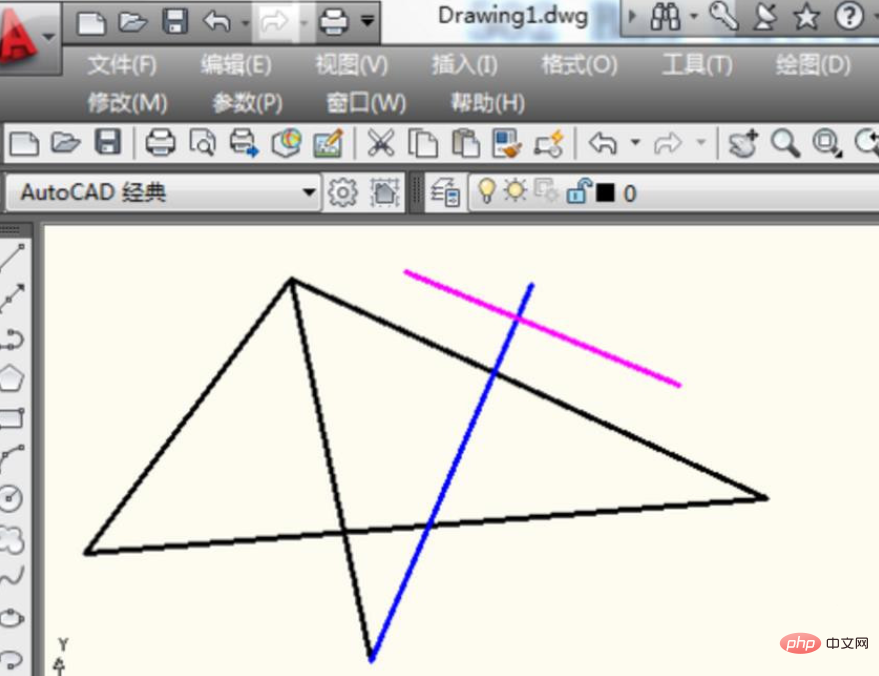Open the AutoCAD 经典 workspace dropdown
The image size is (879, 676).
pyautogui.click(x=164, y=193)
